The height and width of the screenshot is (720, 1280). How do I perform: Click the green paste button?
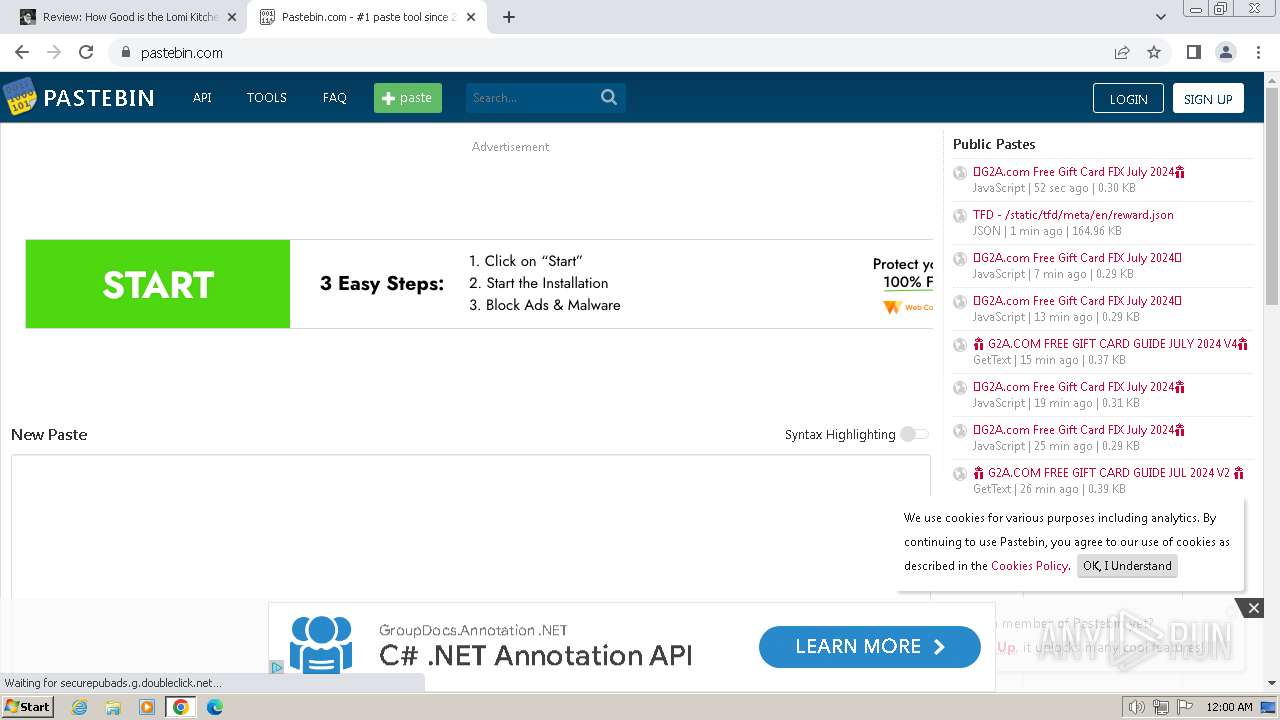[408, 97]
